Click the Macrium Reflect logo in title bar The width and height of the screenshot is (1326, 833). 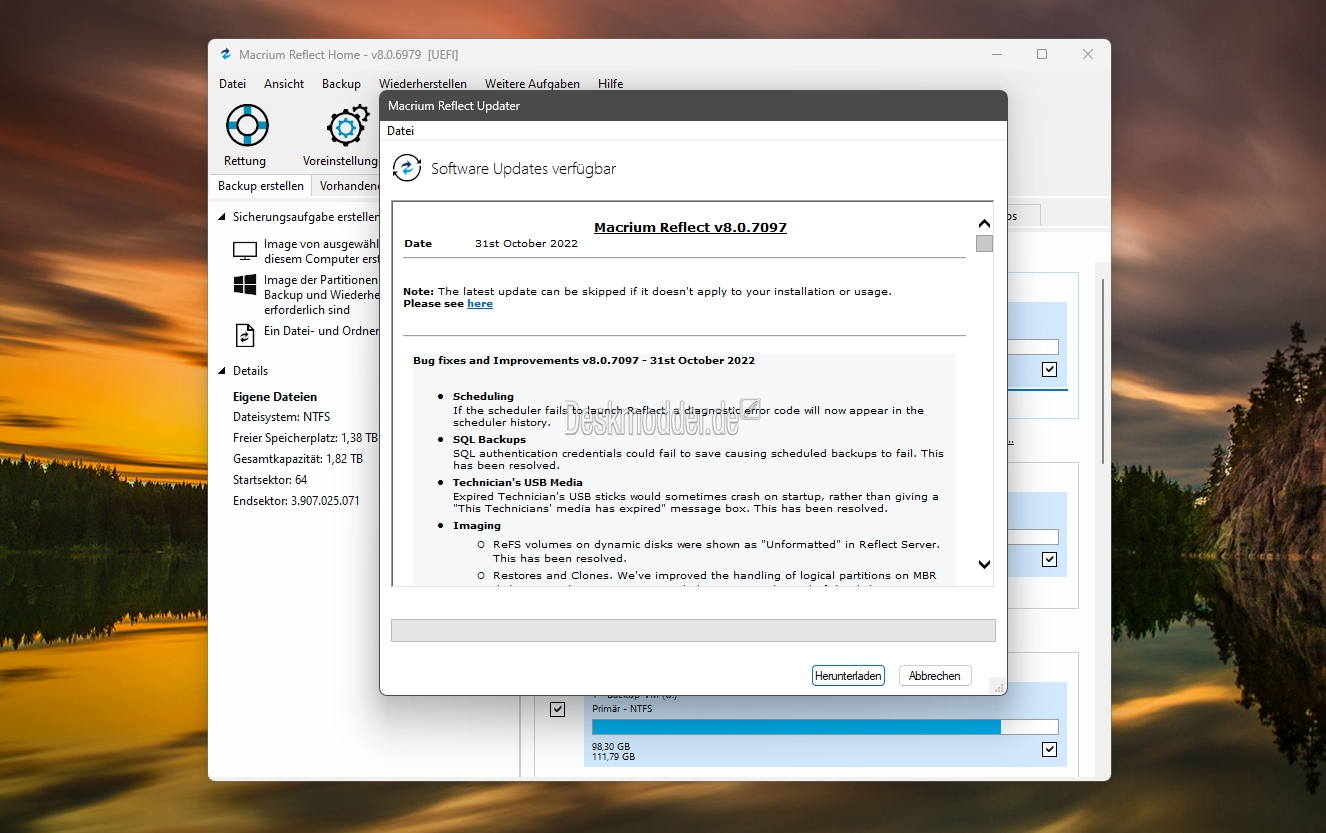coord(225,54)
